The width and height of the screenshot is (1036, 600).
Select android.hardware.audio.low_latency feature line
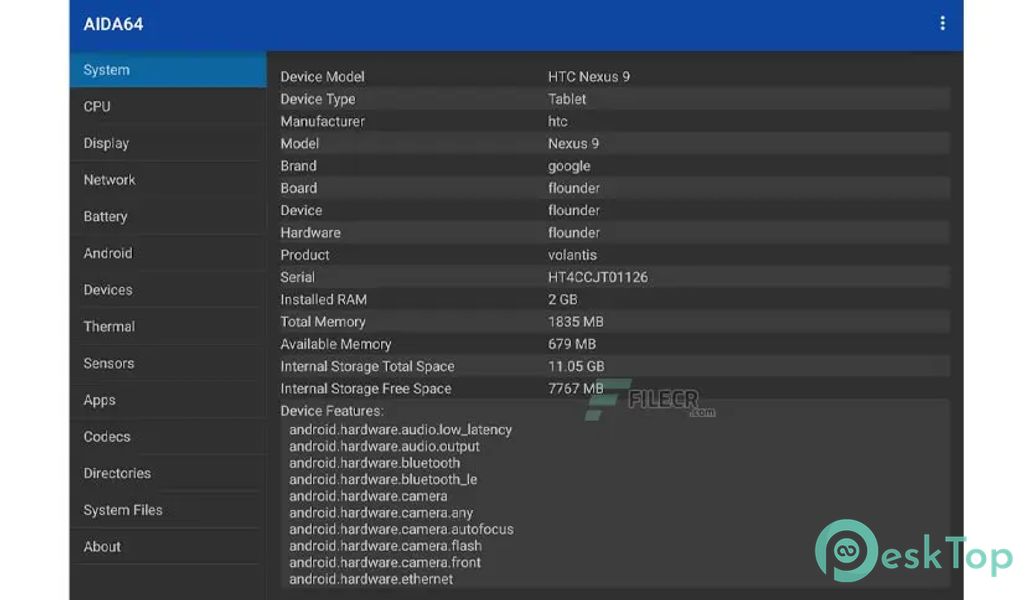point(400,430)
